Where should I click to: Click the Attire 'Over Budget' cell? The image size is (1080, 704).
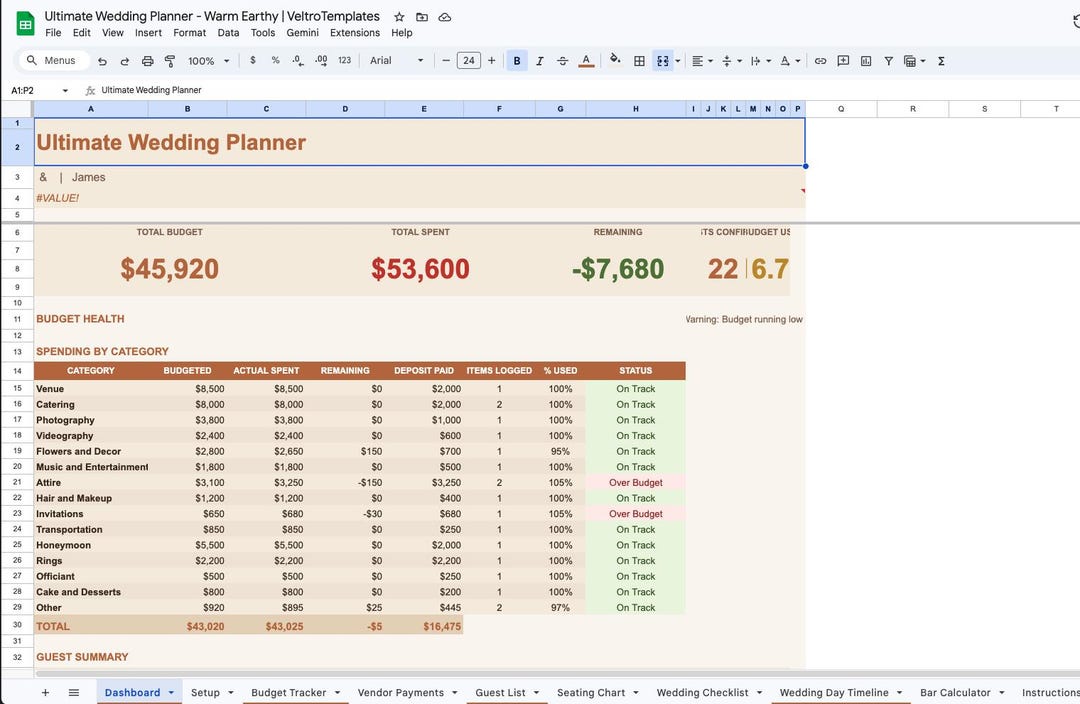635,483
